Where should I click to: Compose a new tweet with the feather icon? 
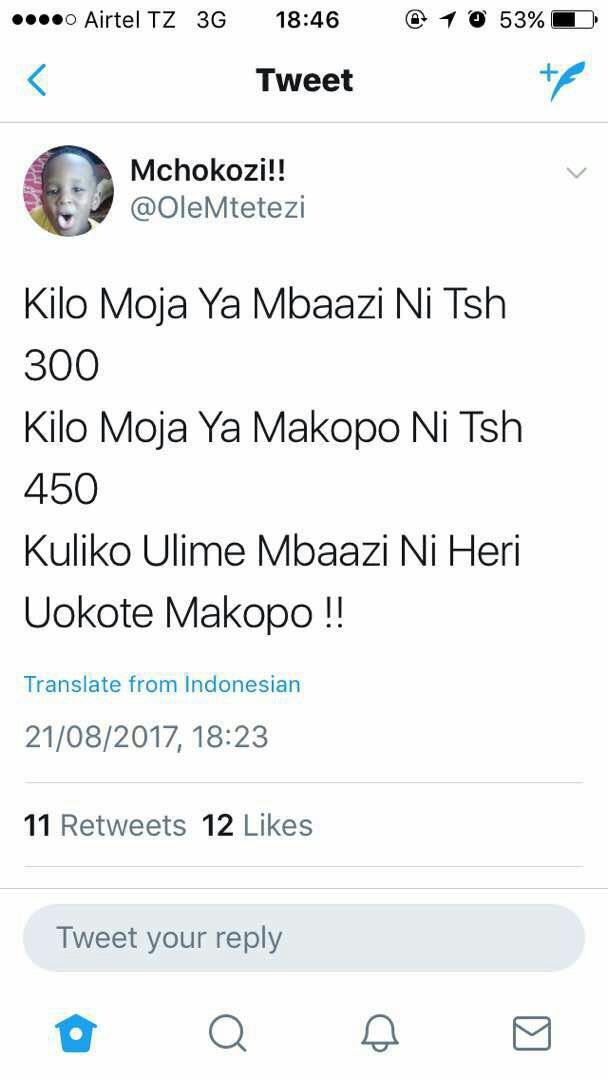click(x=562, y=80)
